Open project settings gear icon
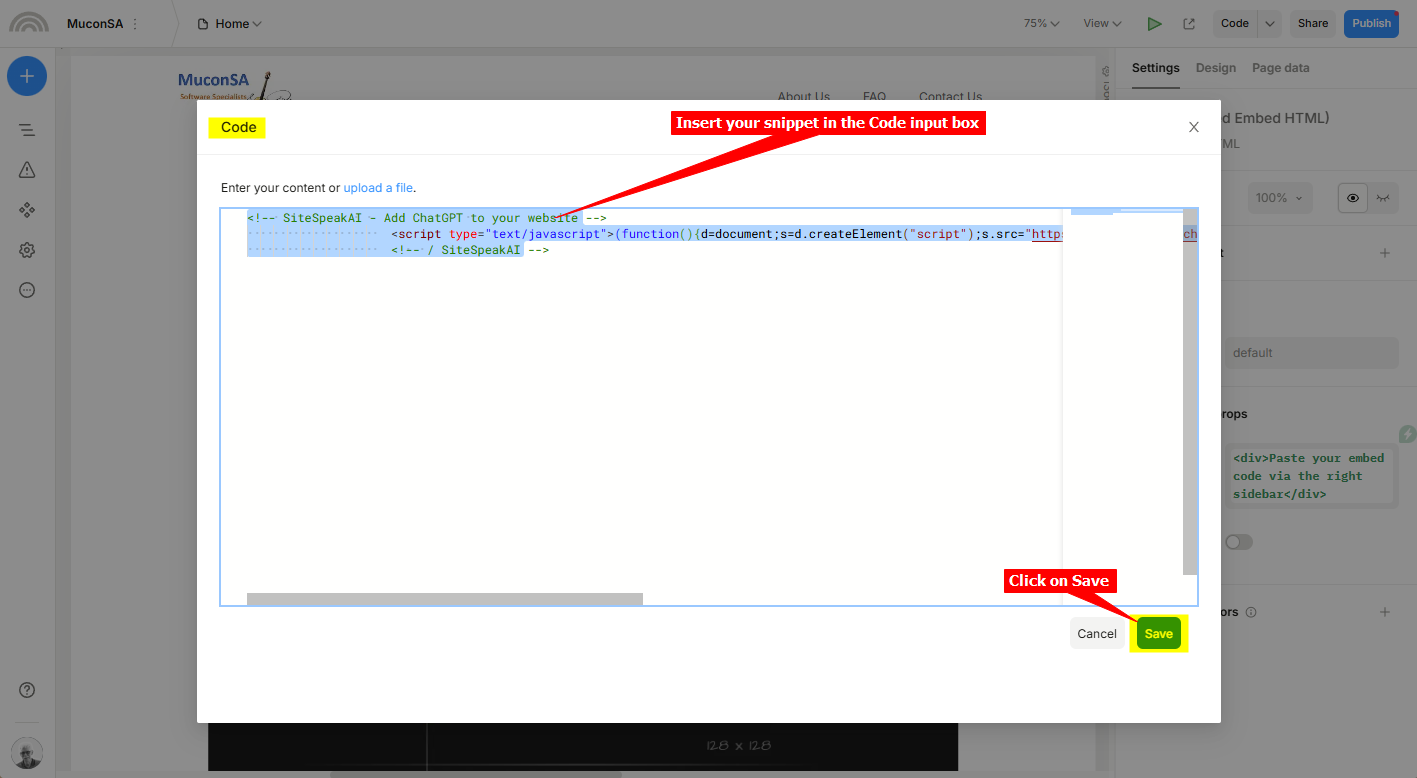Screen dimensions: 1417x778 pos(27,250)
